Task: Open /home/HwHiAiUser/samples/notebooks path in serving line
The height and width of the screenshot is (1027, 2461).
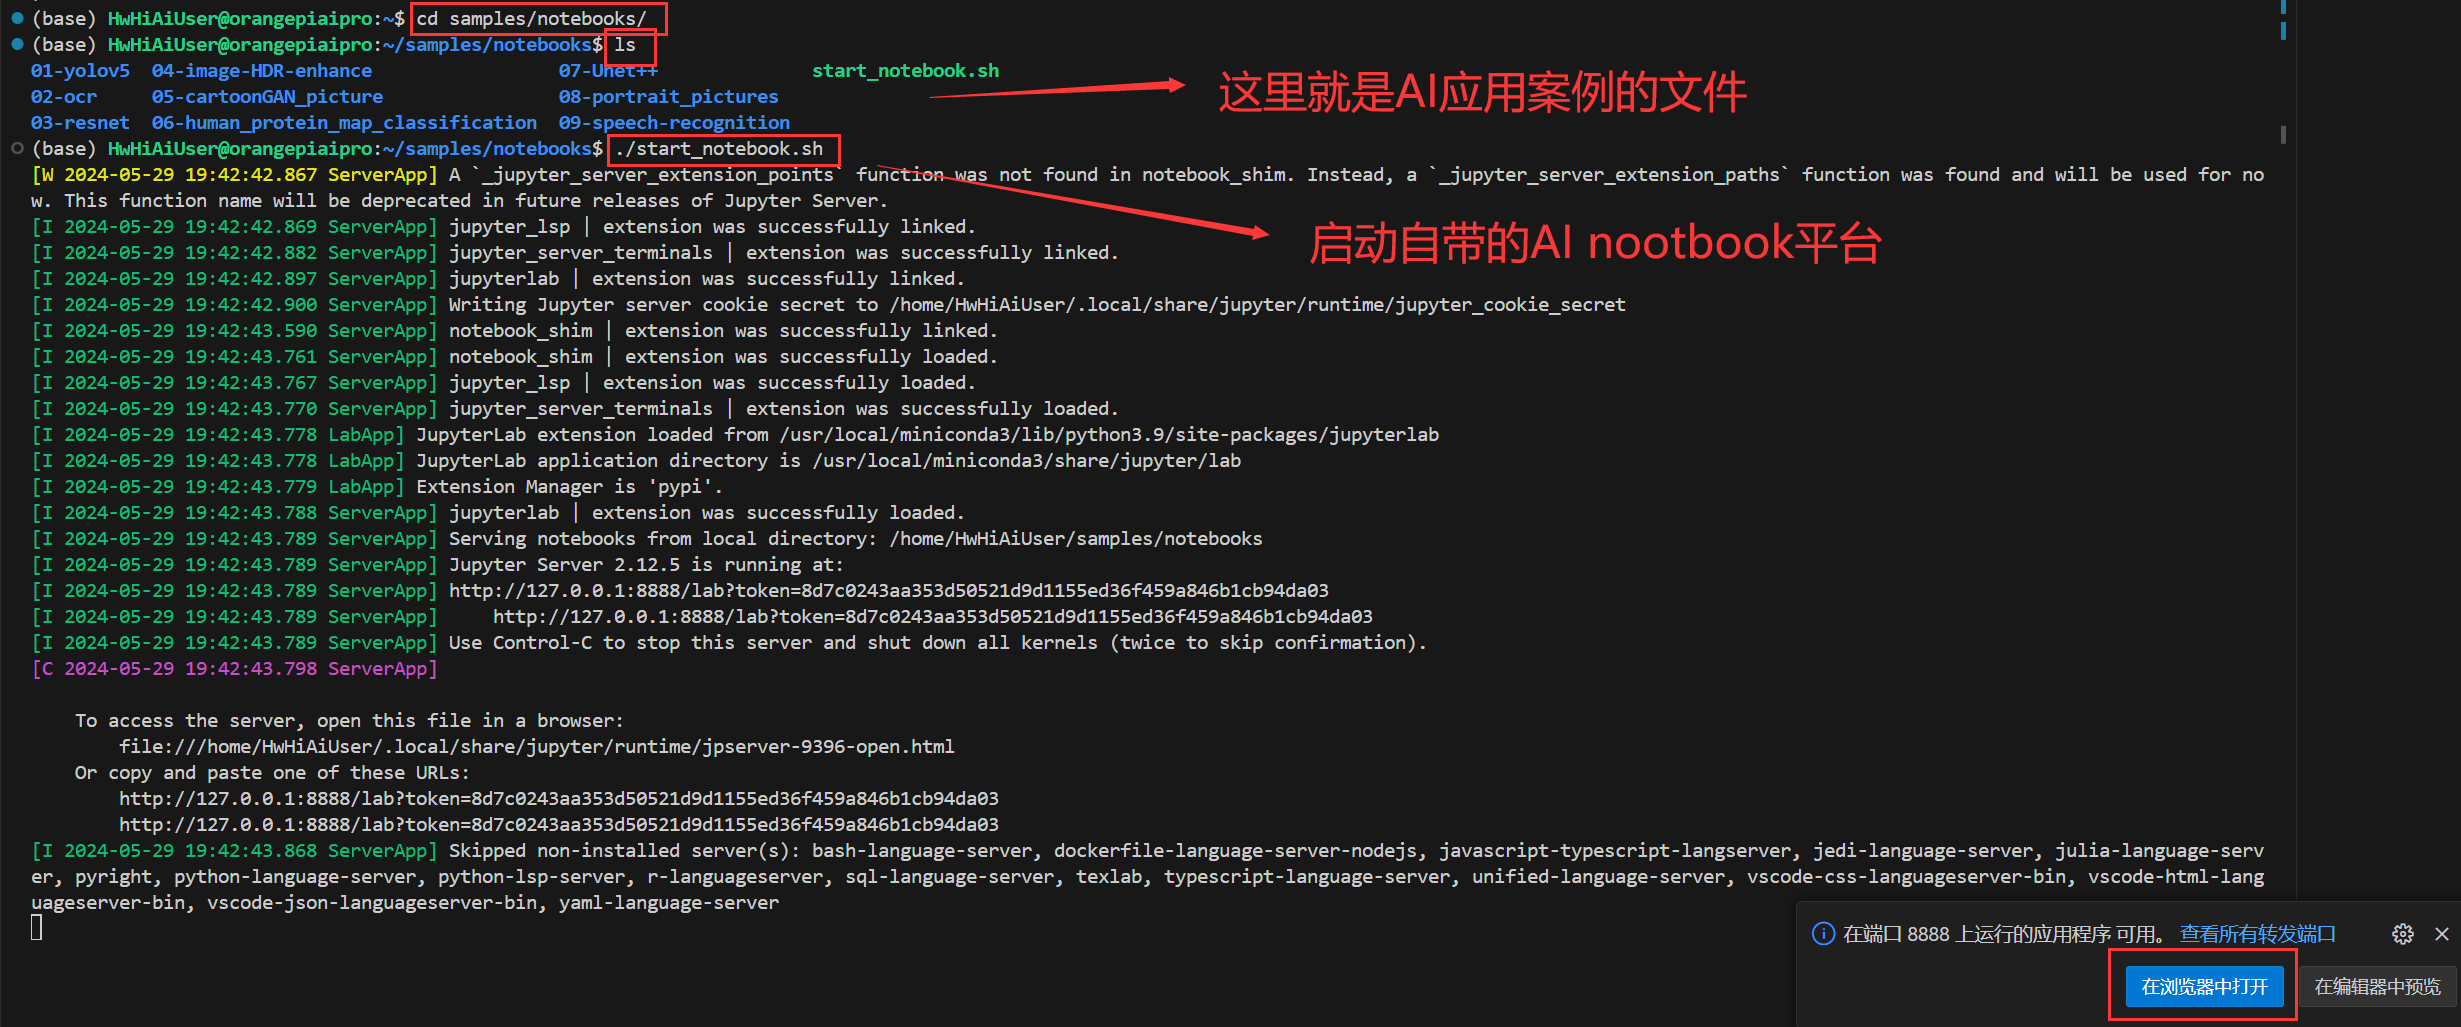Action: point(1076,539)
